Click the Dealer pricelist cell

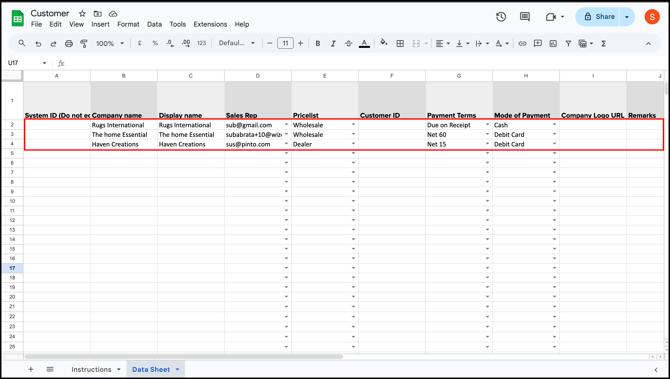325,144
